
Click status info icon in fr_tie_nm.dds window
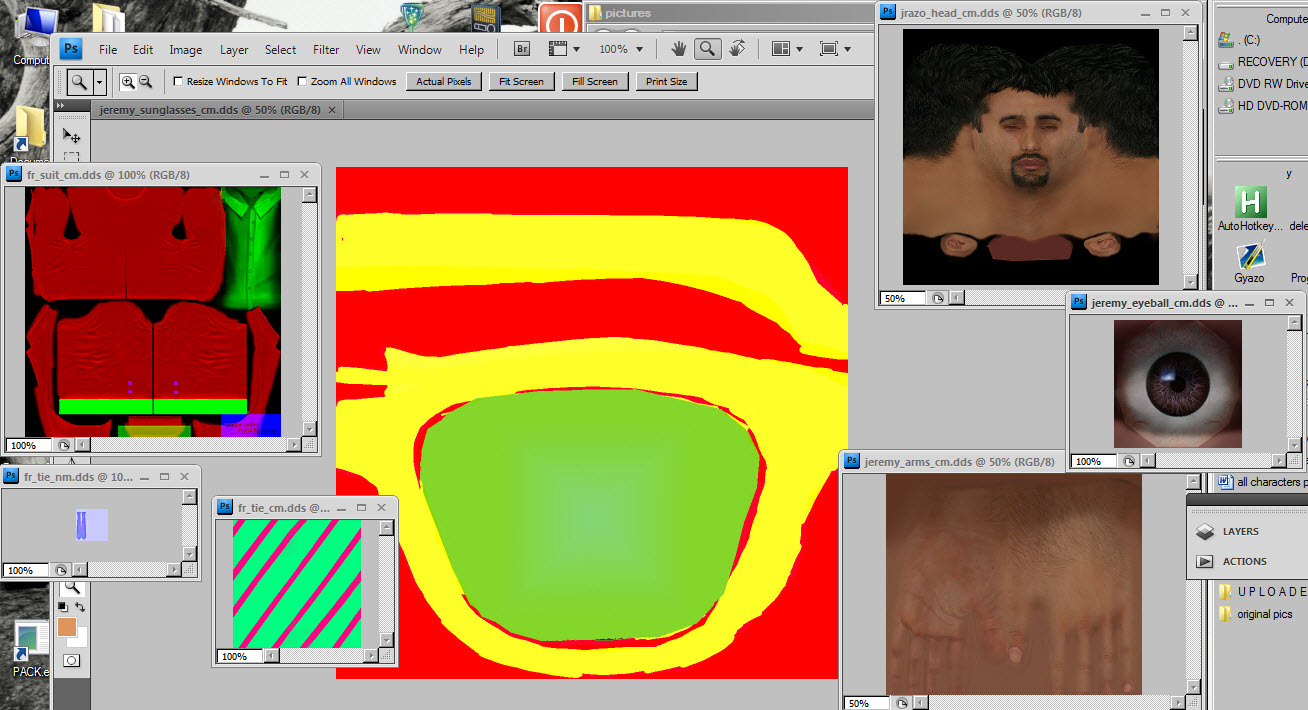59,570
